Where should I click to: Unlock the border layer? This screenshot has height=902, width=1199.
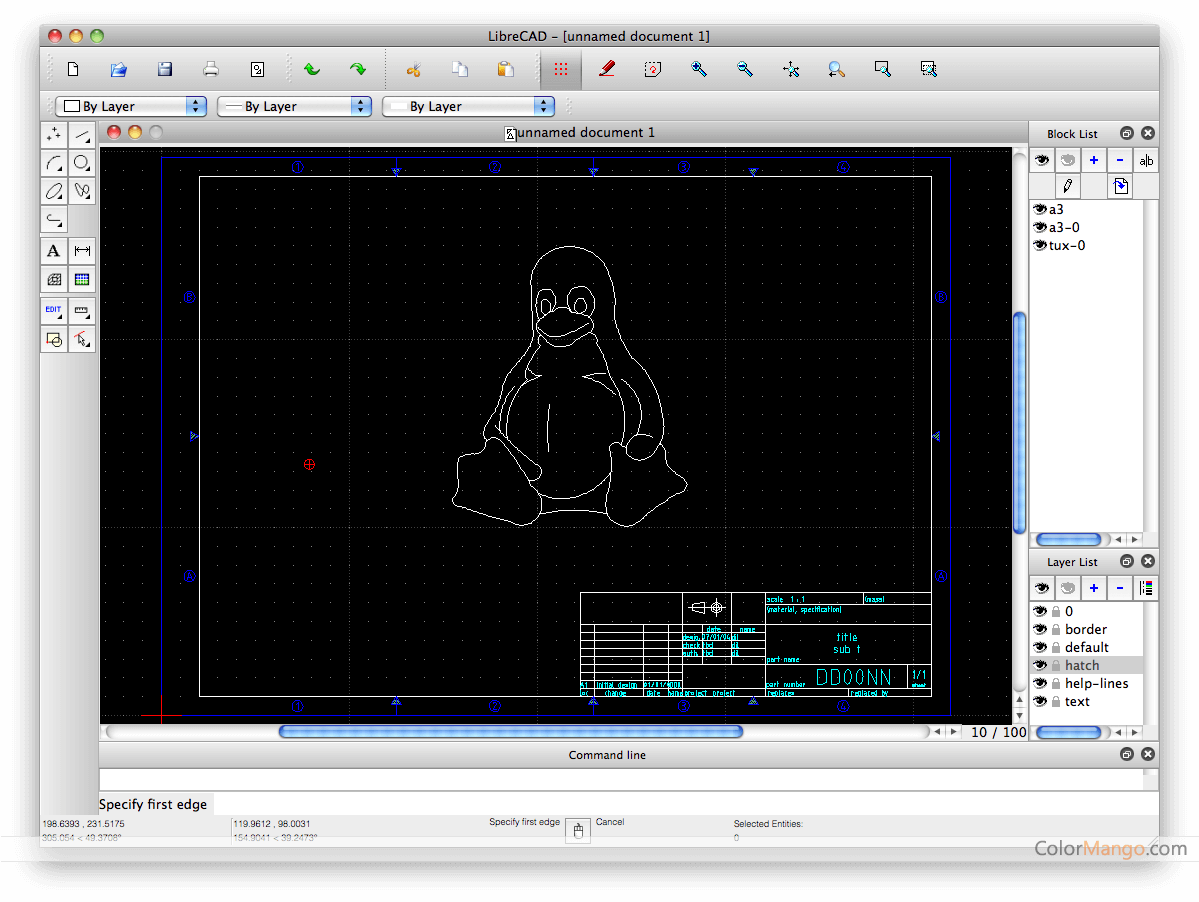[1057, 629]
